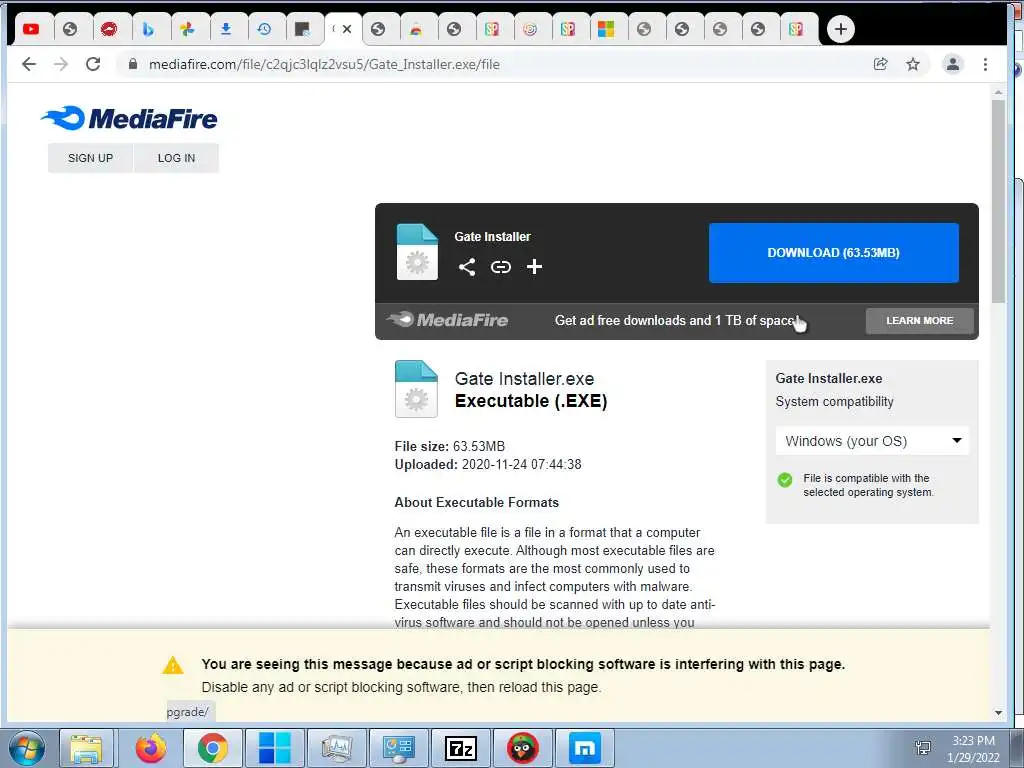Image resolution: width=1024 pixels, height=768 pixels.
Task: Click the MediaFire logo at top
Action: [129, 118]
